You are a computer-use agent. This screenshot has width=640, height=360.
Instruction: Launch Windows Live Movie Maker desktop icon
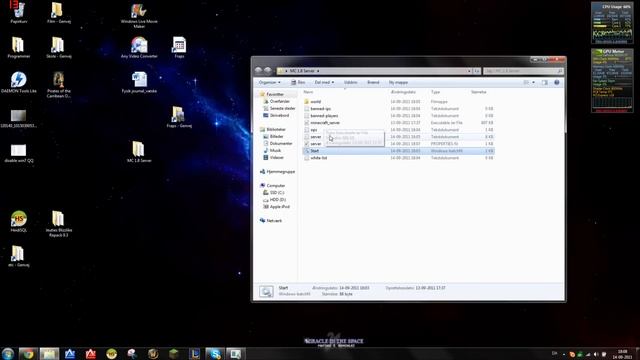click(x=139, y=16)
